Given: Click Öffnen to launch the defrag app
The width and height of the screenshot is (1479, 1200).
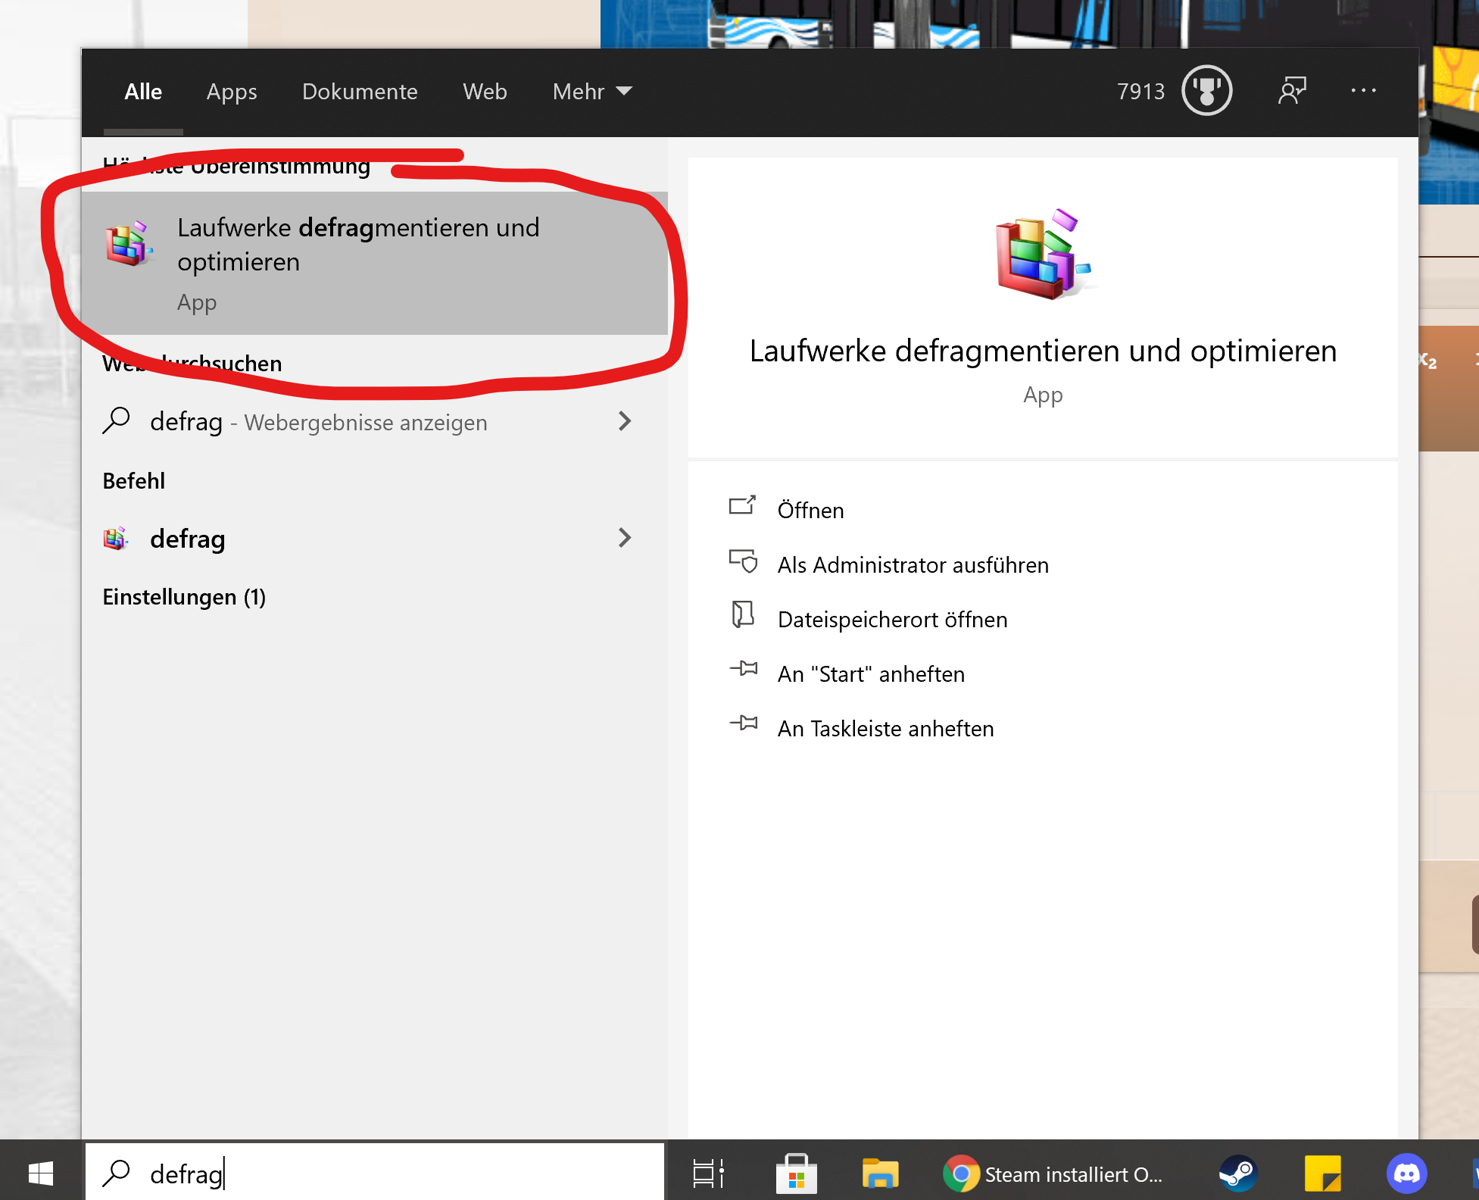Looking at the screenshot, I should [810, 510].
